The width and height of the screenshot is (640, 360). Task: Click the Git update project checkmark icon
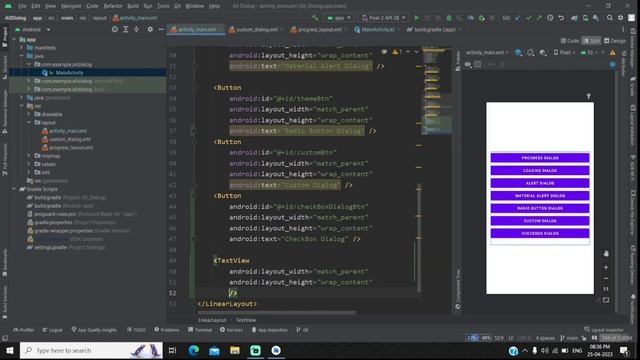point(518,18)
